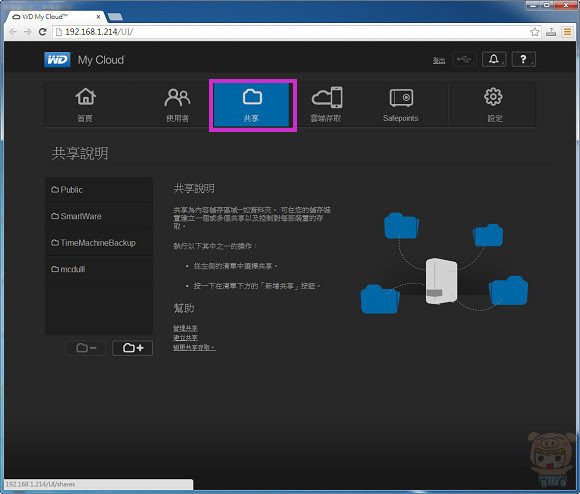Open the help question mark icon
The width and height of the screenshot is (580, 494).
pos(523,59)
